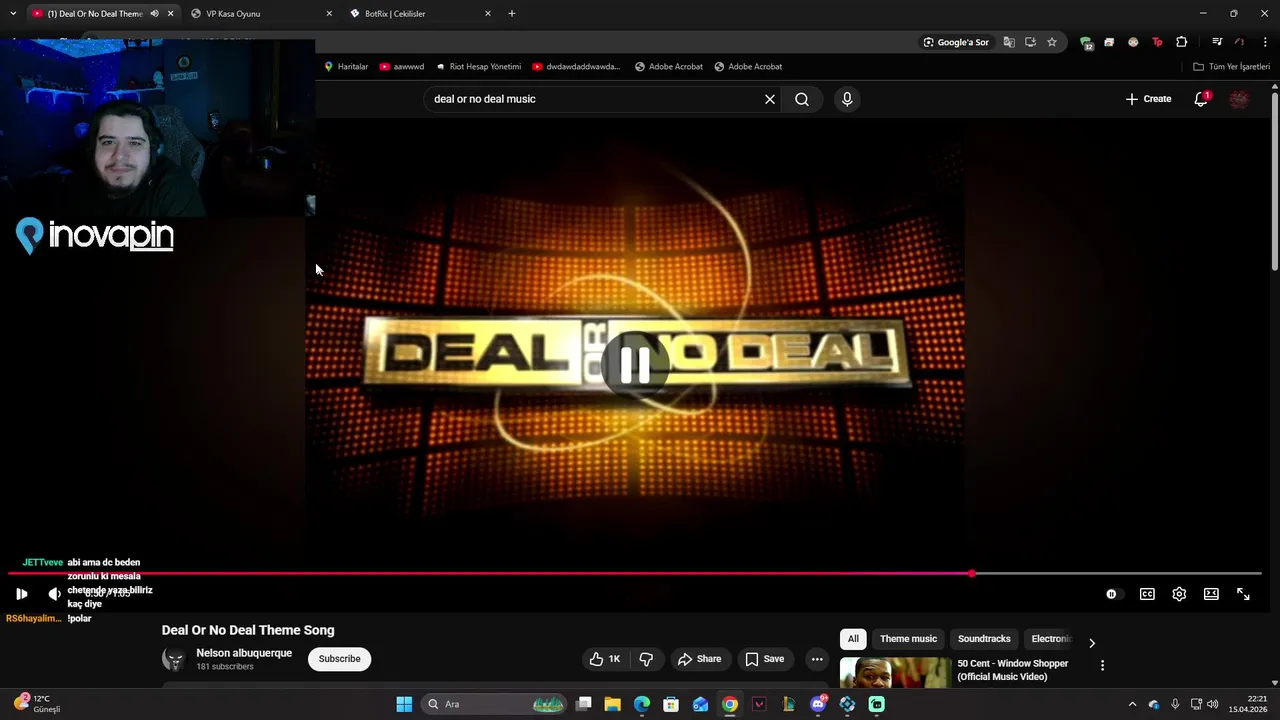Open tab search dropdown arrow
1280x720 pixels.
pyautogui.click(x=13, y=14)
